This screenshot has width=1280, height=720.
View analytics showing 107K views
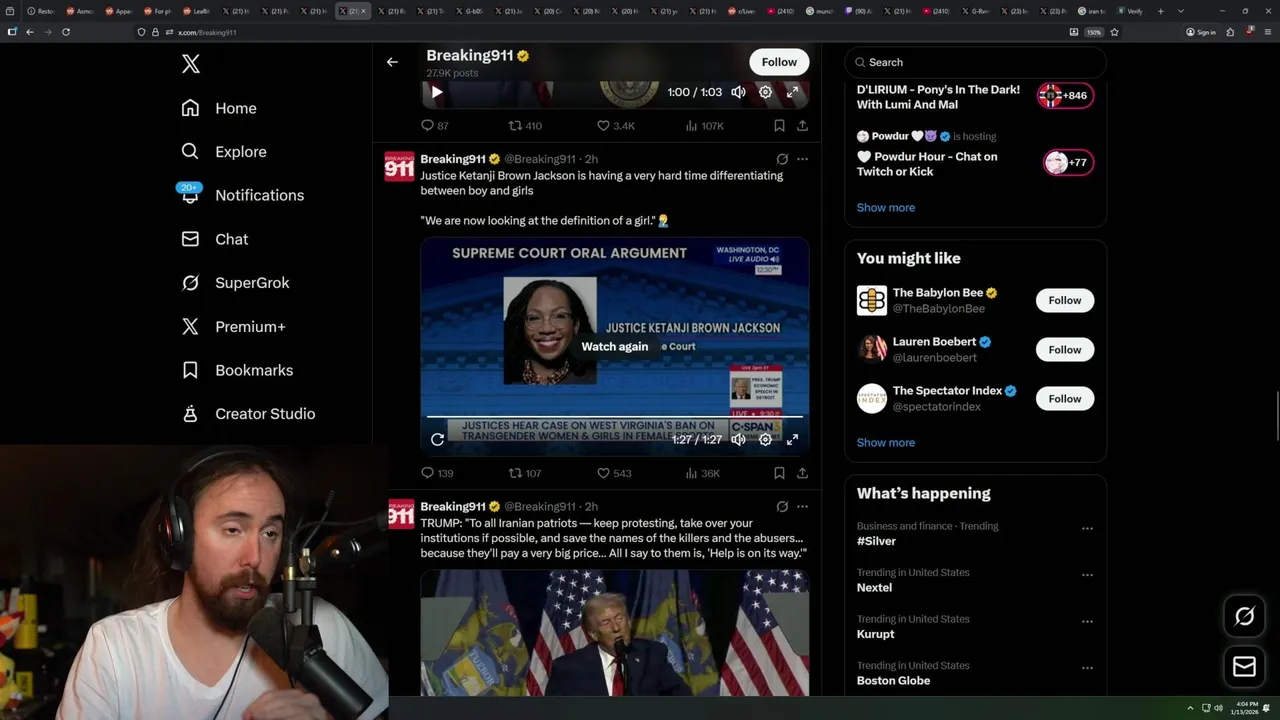[705, 126]
